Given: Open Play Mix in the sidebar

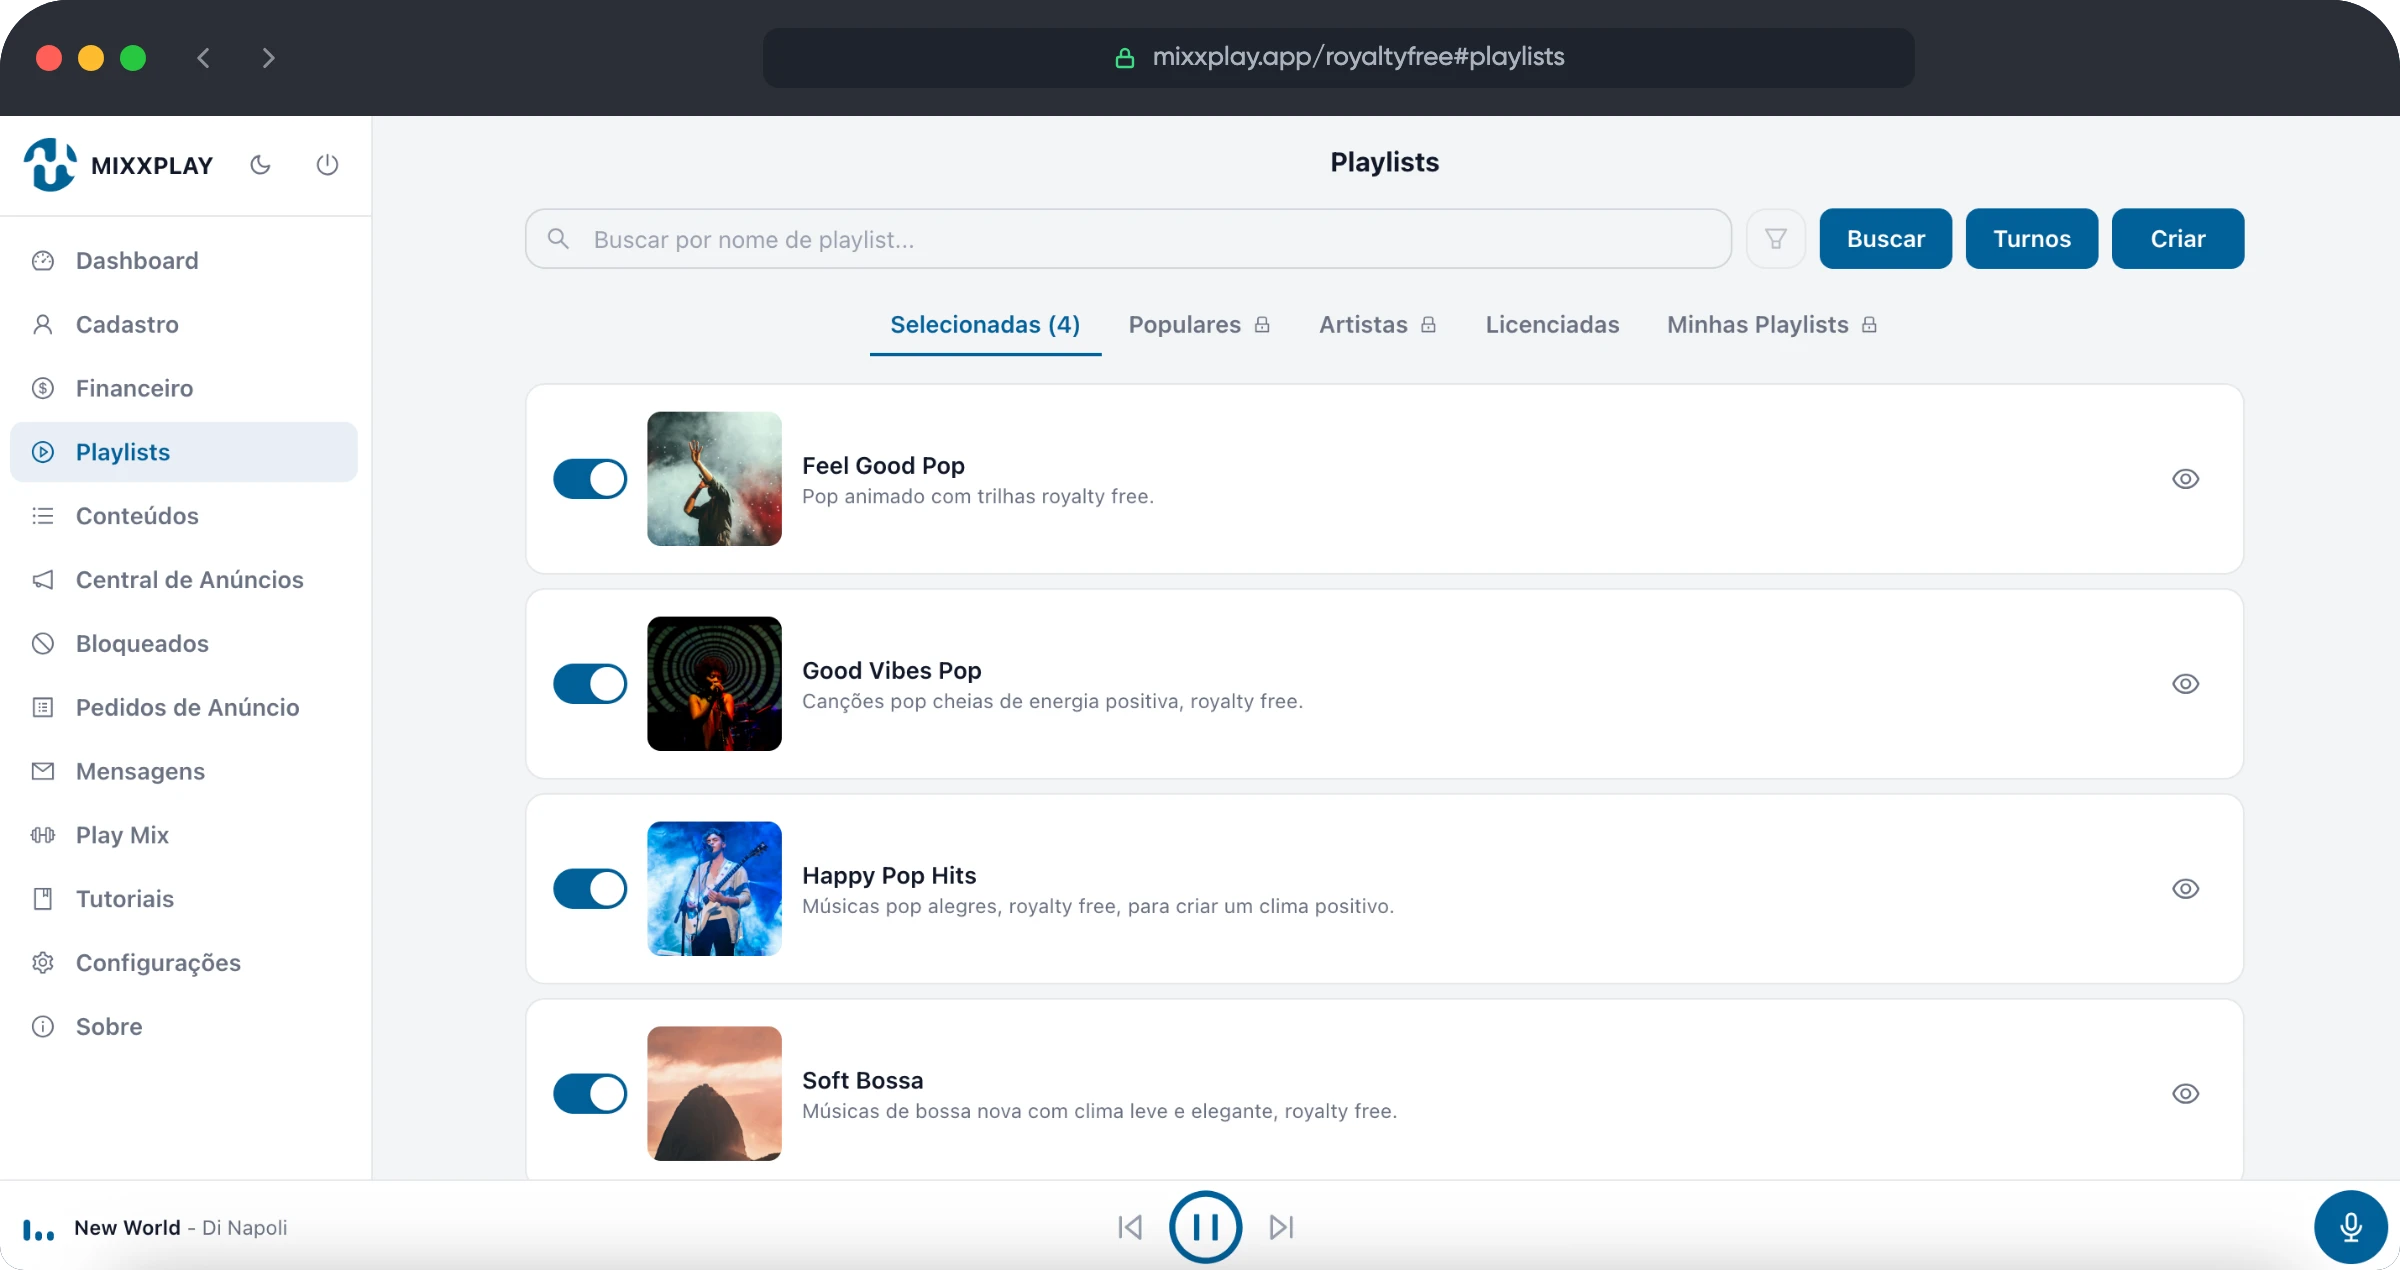Looking at the screenshot, I should (x=184, y=835).
